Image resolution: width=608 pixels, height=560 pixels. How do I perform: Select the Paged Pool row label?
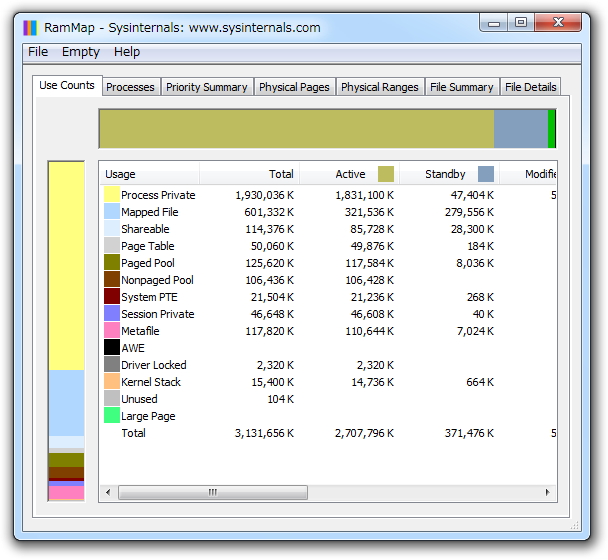pos(148,263)
